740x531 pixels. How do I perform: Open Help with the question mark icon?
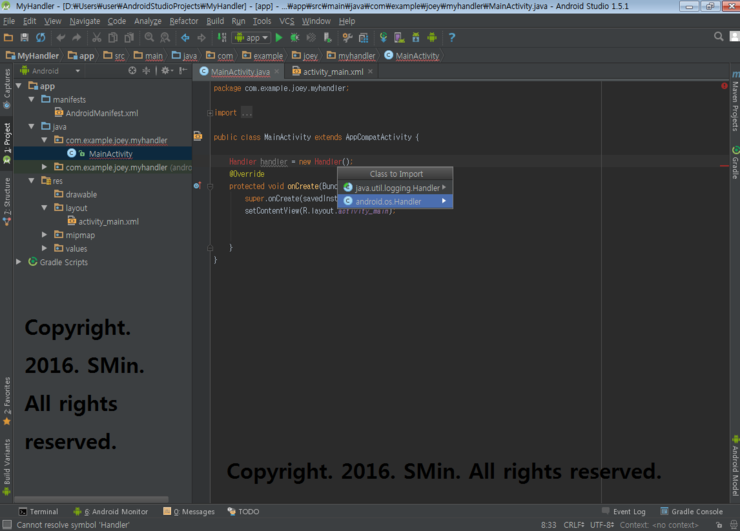[x=452, y=37]
